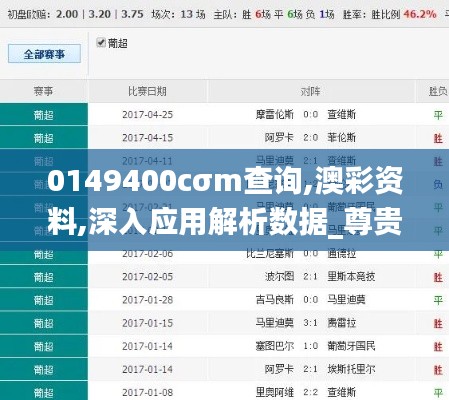The height and width of the screenshot is (400, 449).
Task: Click 葡超 cell in the 2017-04-25 row
Action: click(x=43, y=115)
